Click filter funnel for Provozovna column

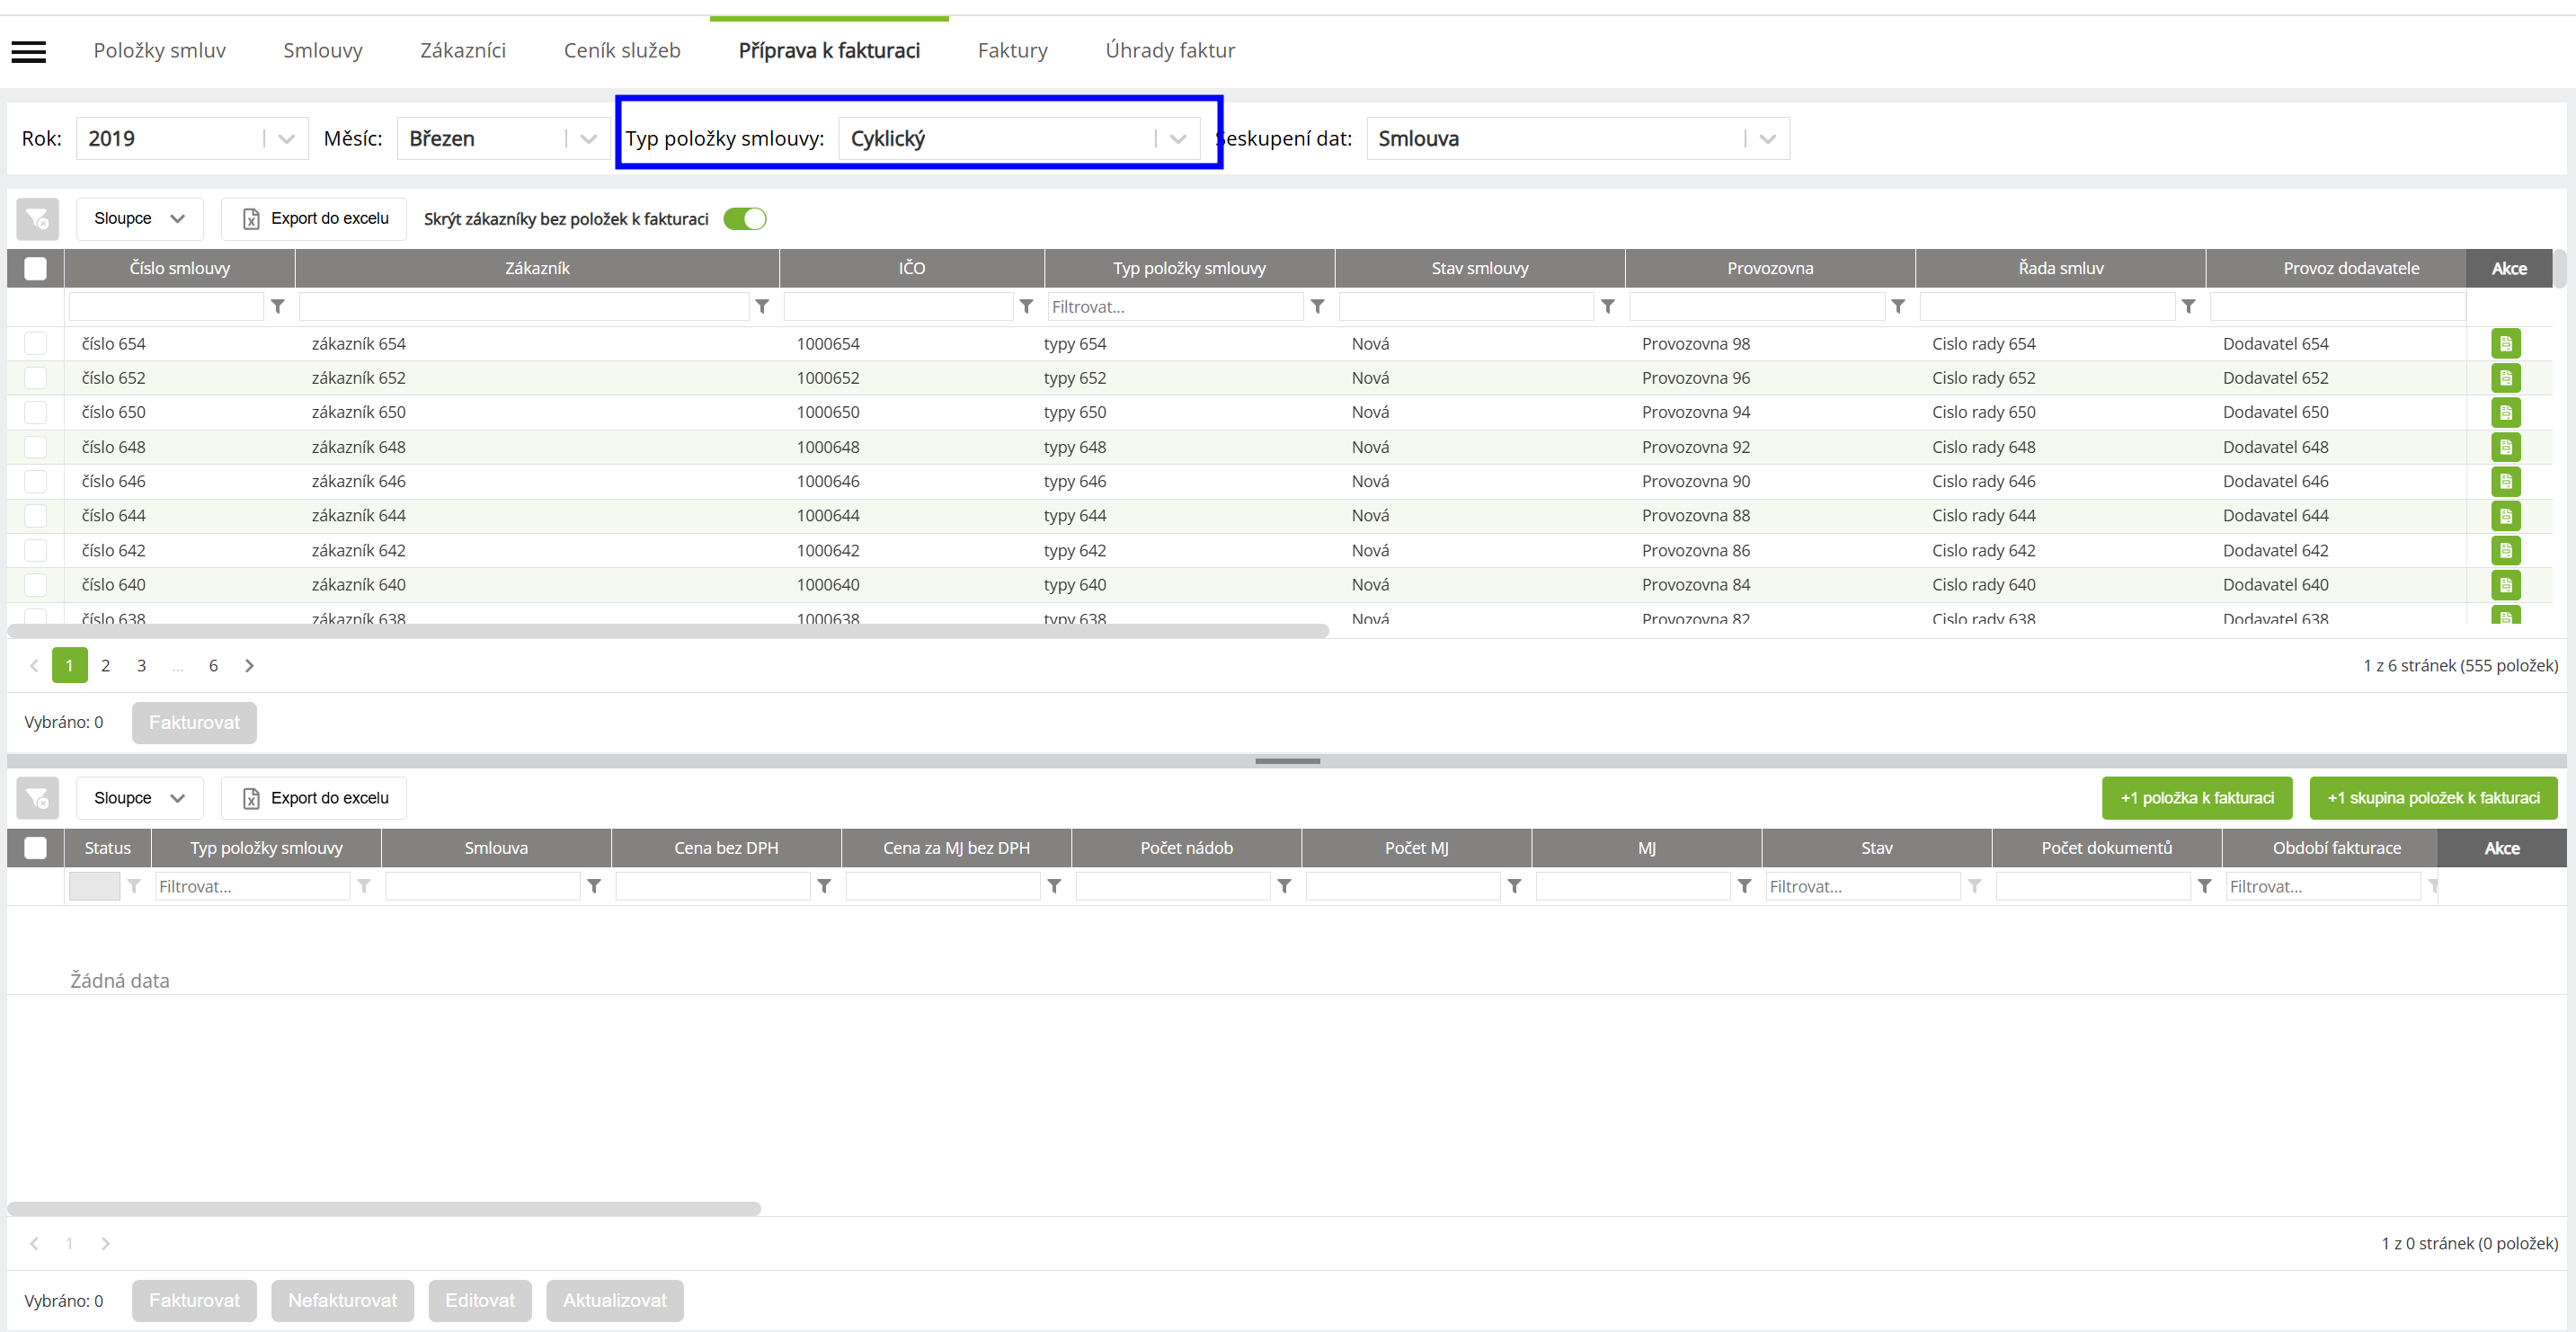(1898, 307)
